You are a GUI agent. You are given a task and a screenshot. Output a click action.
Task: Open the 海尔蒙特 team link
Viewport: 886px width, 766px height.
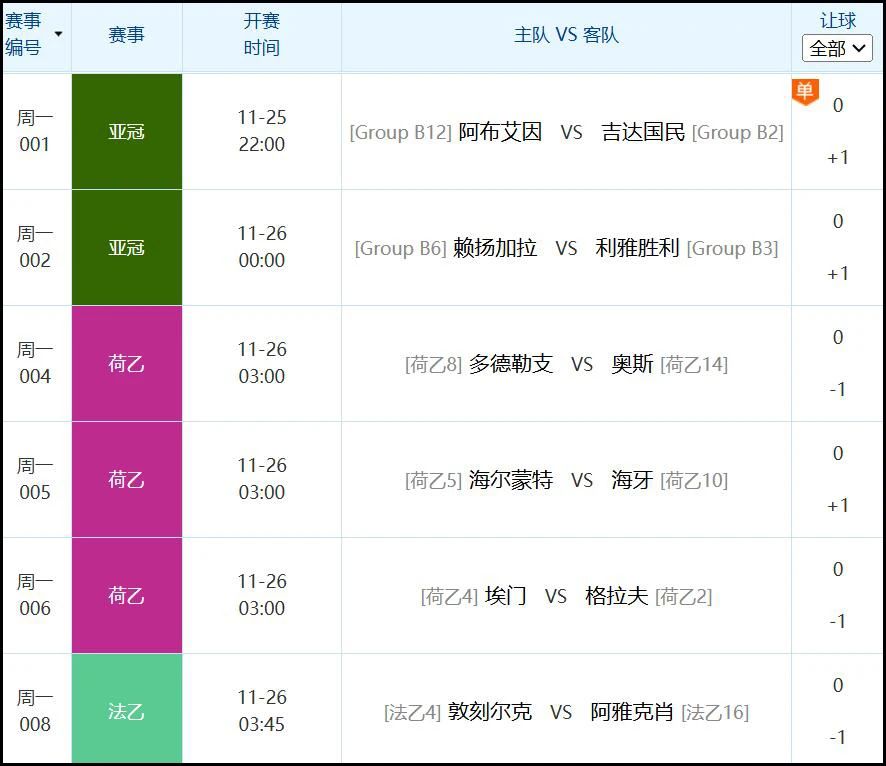pyautogui.click(x=511, y=480)
